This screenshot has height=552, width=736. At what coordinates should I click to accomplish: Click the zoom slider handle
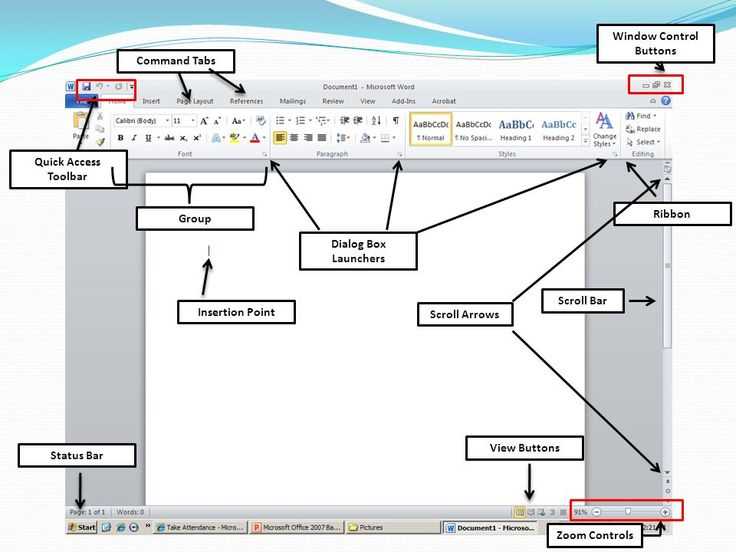tap(628, 512)
